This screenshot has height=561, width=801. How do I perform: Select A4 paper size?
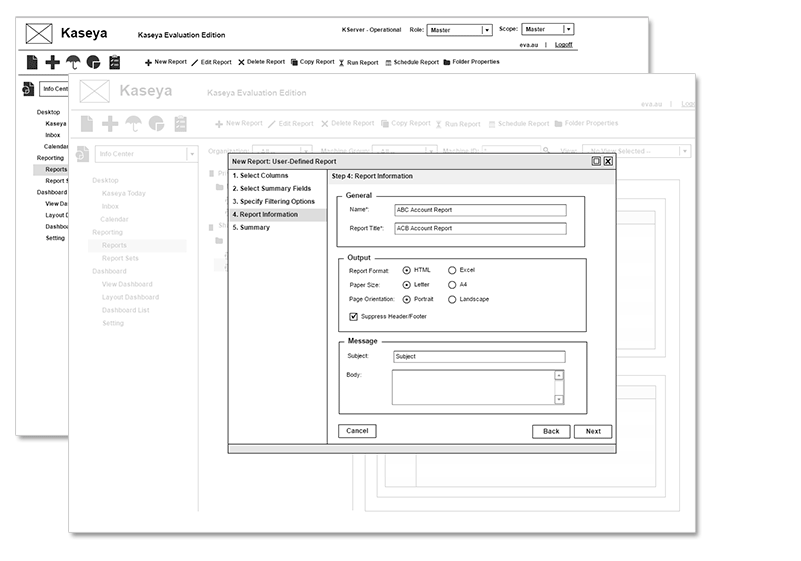452,285
